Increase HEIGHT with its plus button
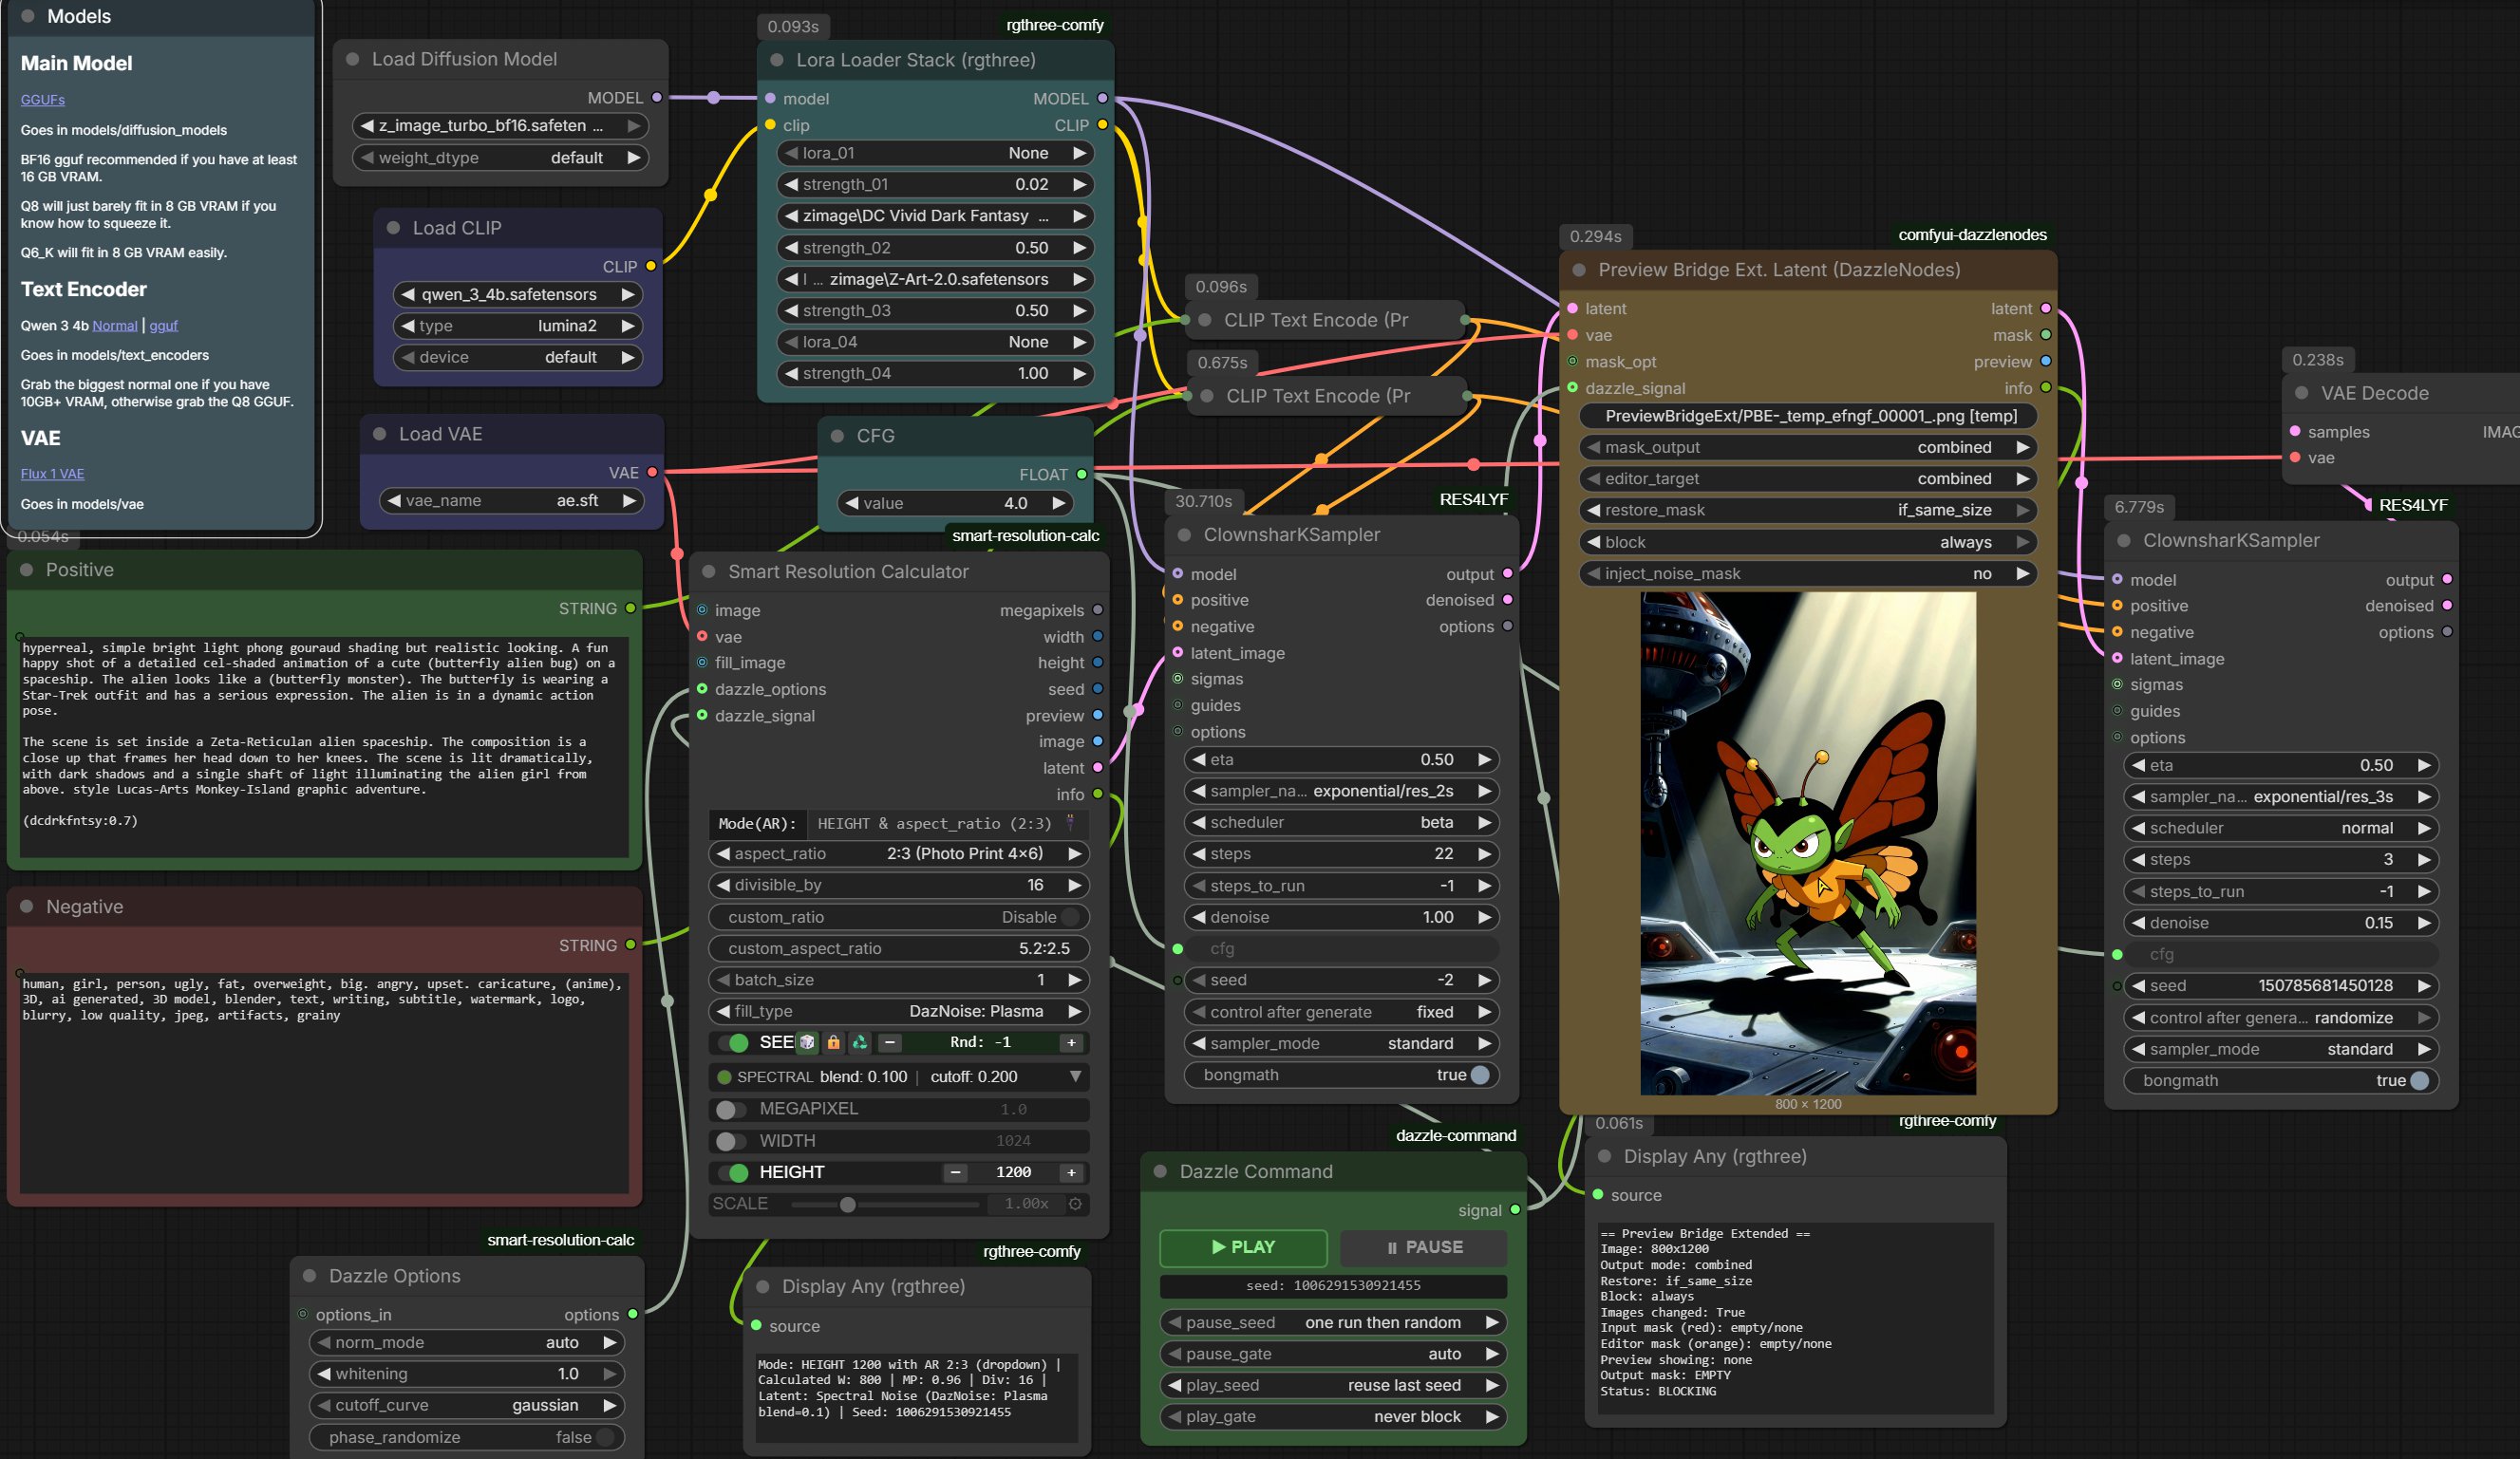This screenshot has height=1459, width=2520. click(1071, 1172)
